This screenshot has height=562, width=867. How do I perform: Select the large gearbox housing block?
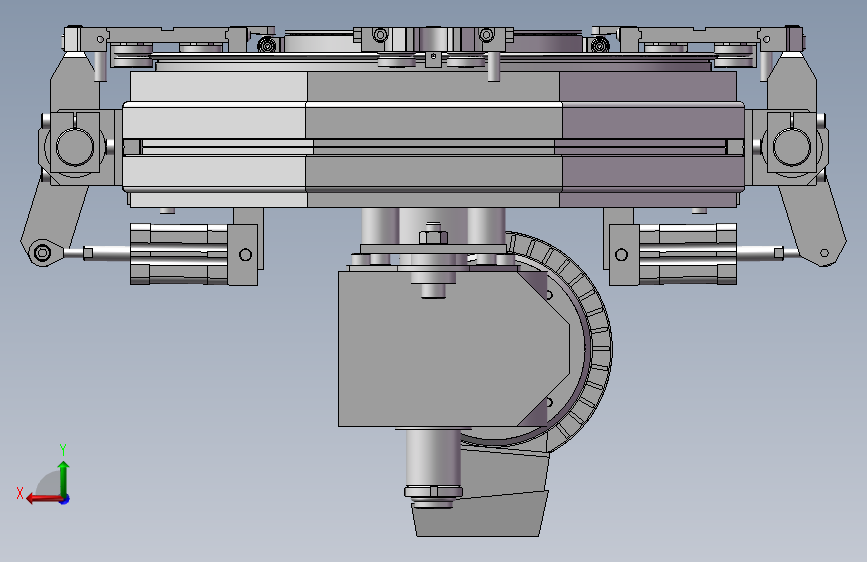(453, 348)
